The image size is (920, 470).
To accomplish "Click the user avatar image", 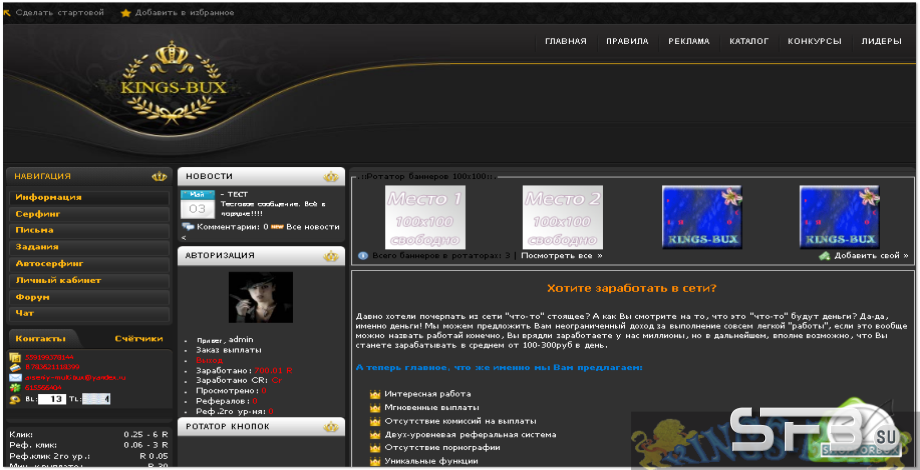I will [x=261, y=297].
